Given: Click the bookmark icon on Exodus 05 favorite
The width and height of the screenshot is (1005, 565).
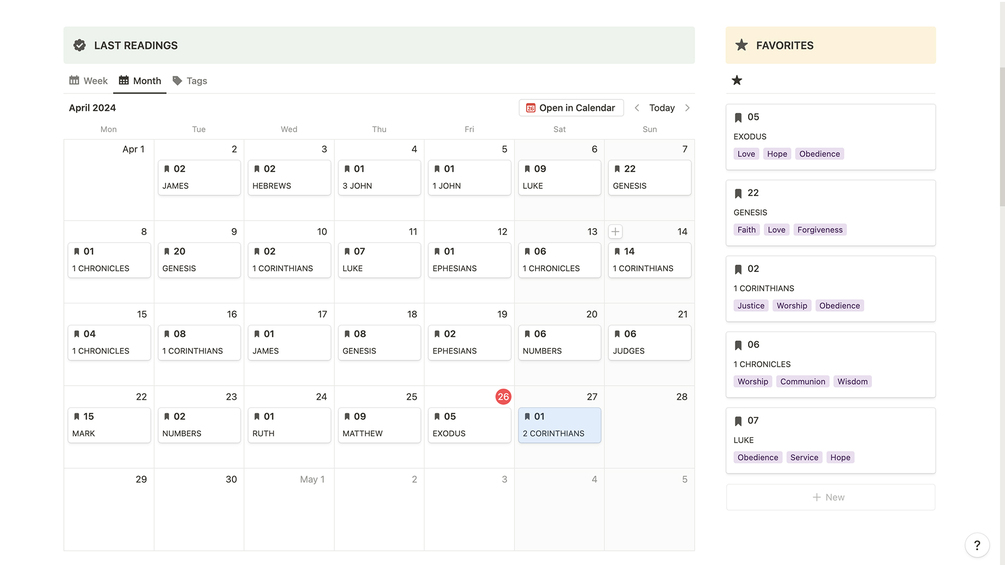Looking at the screenshot, I should [x=738, y=117].
